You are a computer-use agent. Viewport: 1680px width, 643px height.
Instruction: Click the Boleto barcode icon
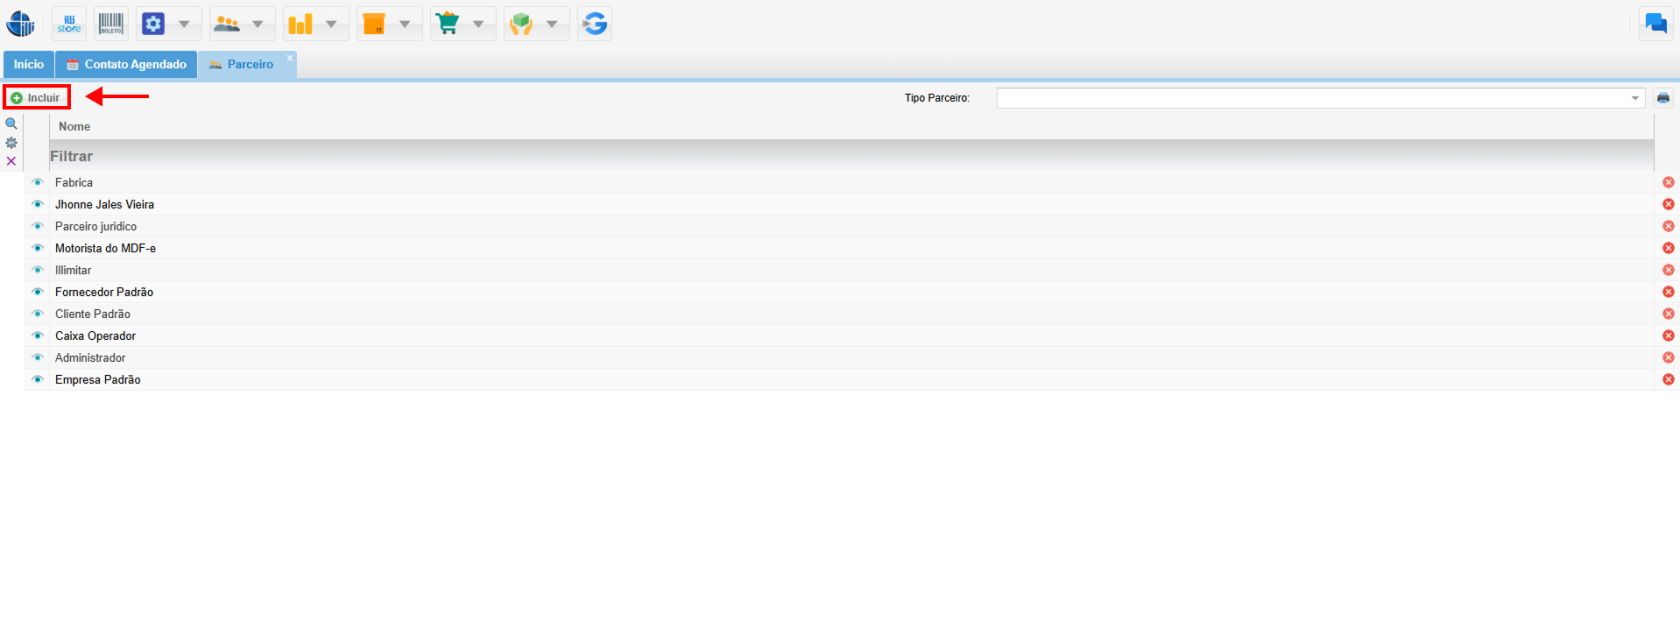click(x=111, y=24)
